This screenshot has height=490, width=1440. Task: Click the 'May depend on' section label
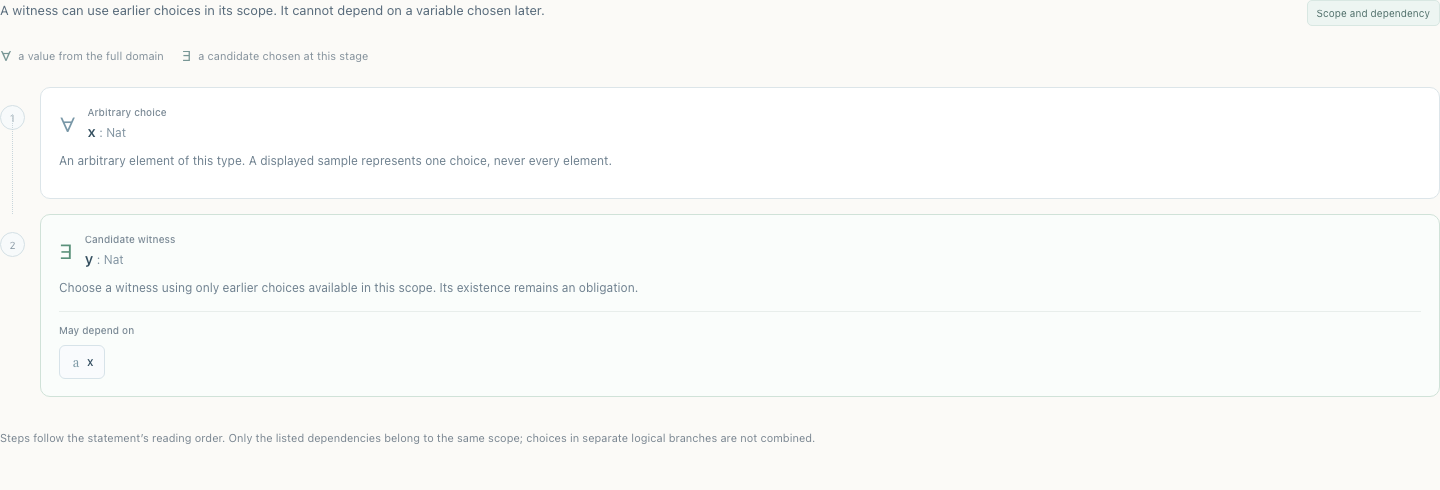click(x=96, y=330)
